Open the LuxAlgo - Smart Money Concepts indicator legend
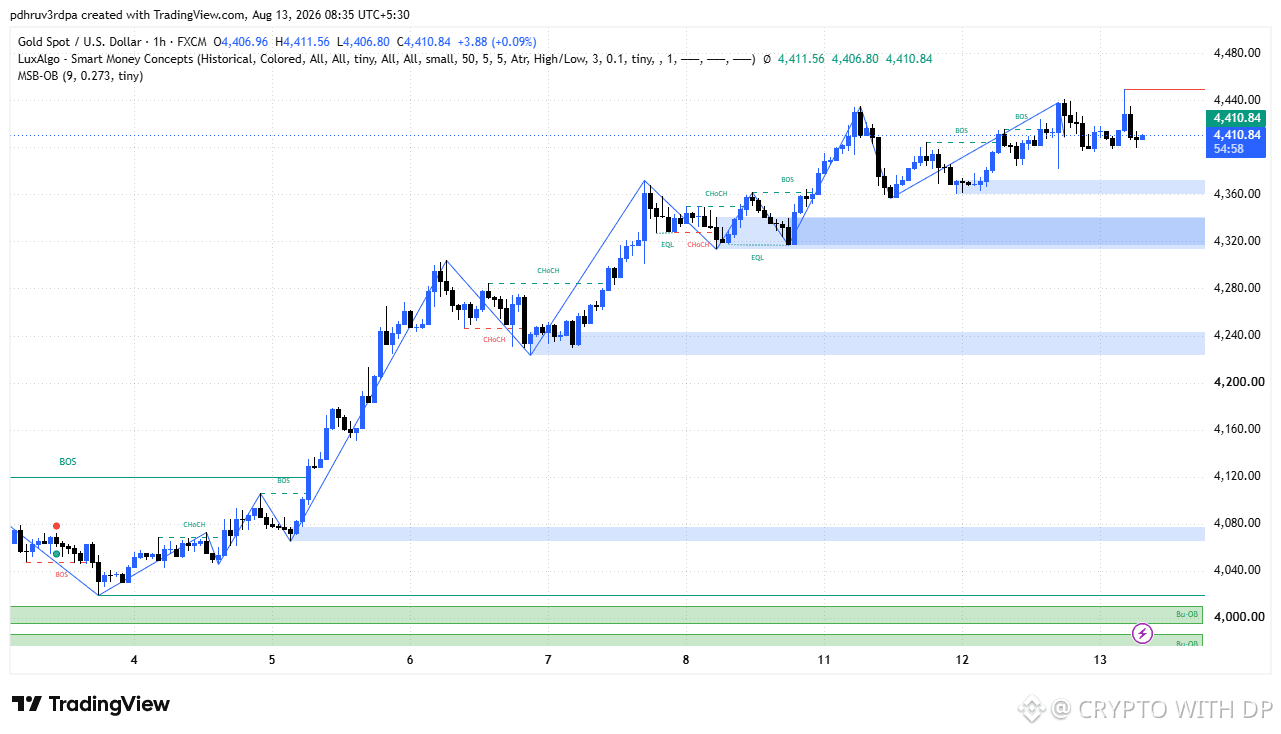This screenshot has height=734, width=1281. 387,59
